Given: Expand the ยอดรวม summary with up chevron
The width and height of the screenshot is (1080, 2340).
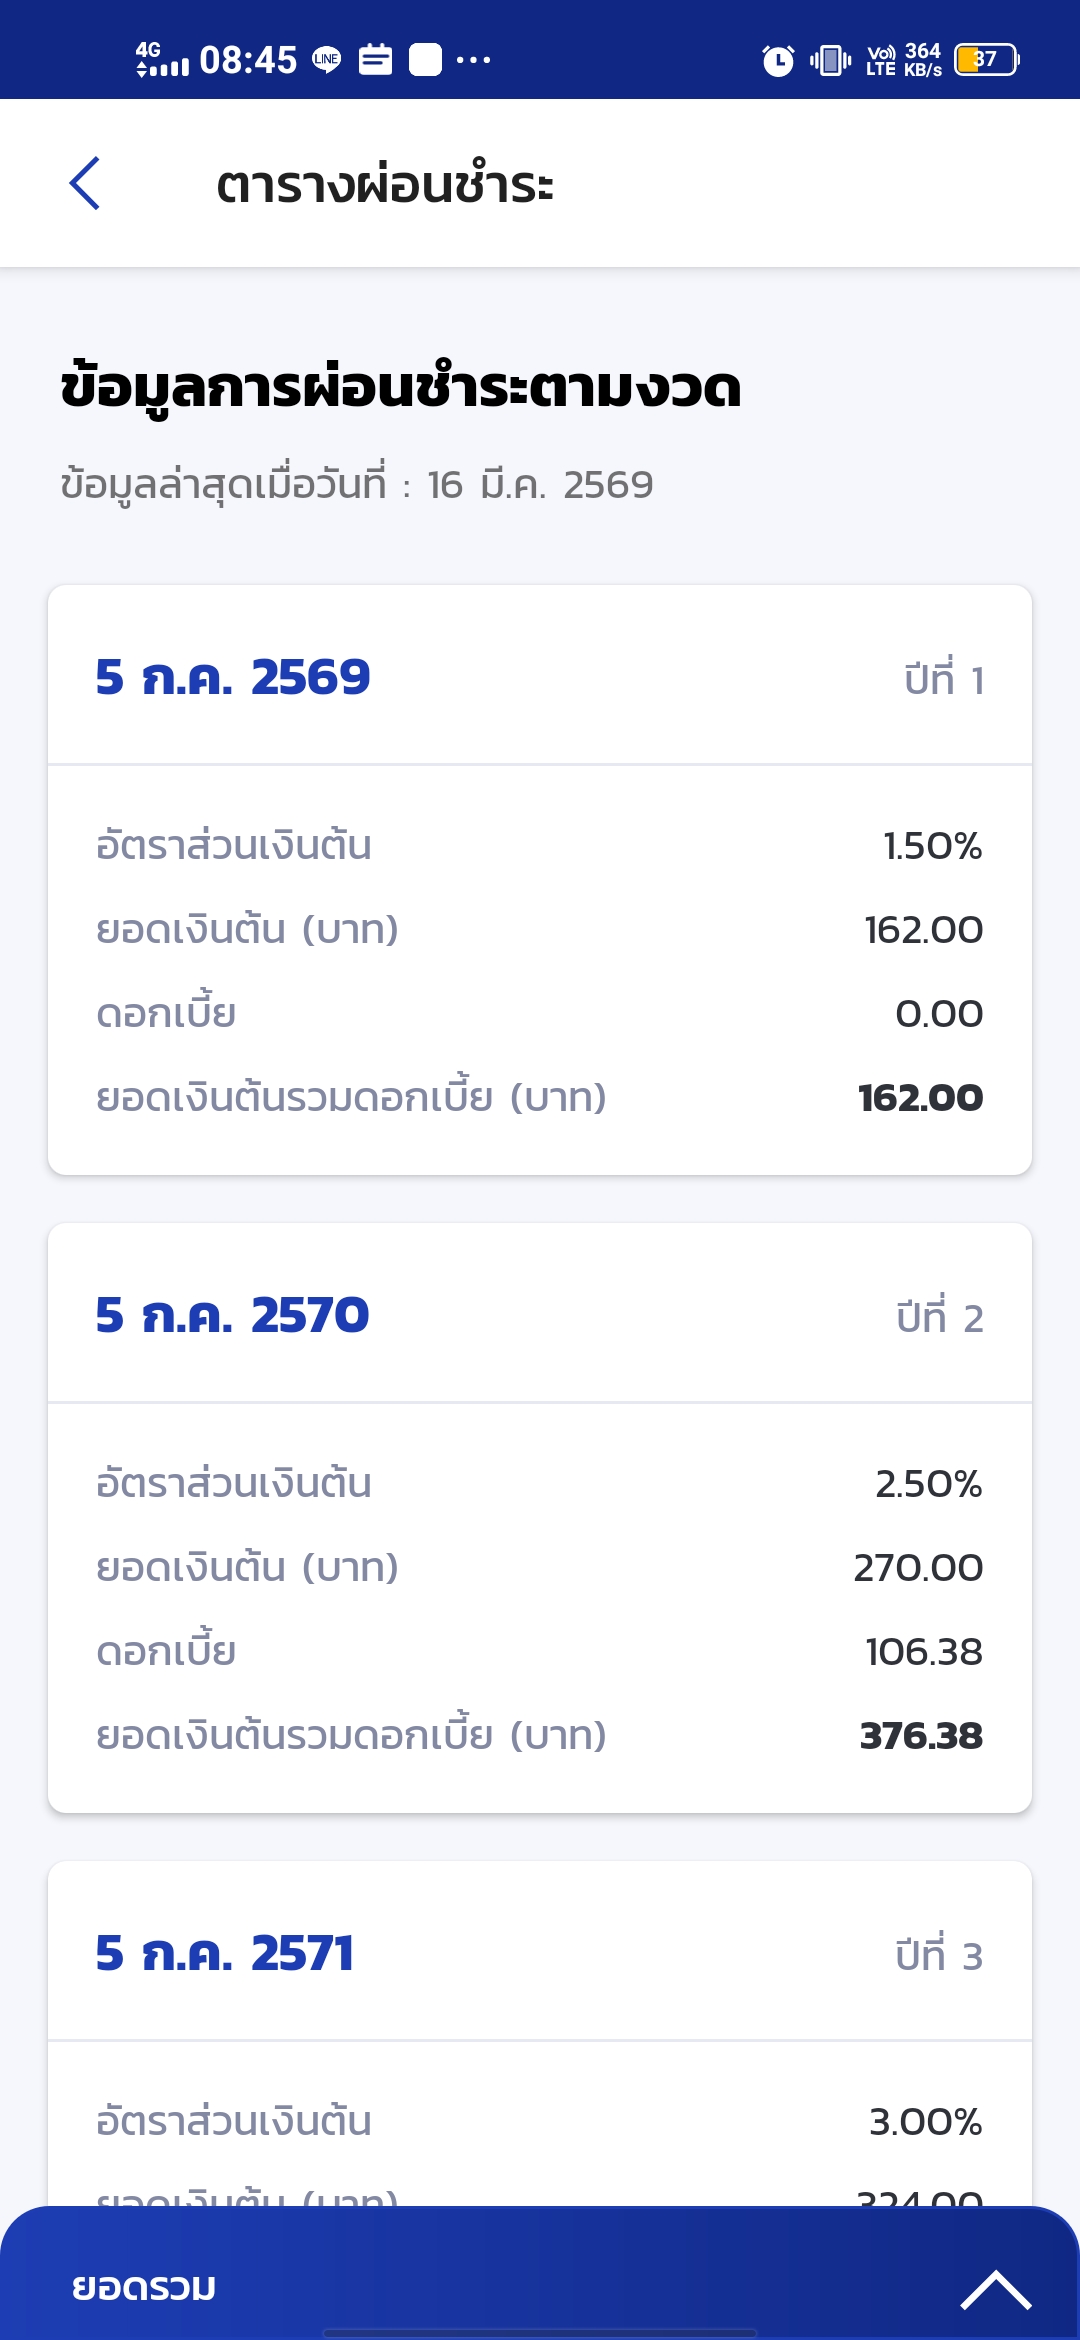Looking at the screenshot, I should (x=995, y=2290).
